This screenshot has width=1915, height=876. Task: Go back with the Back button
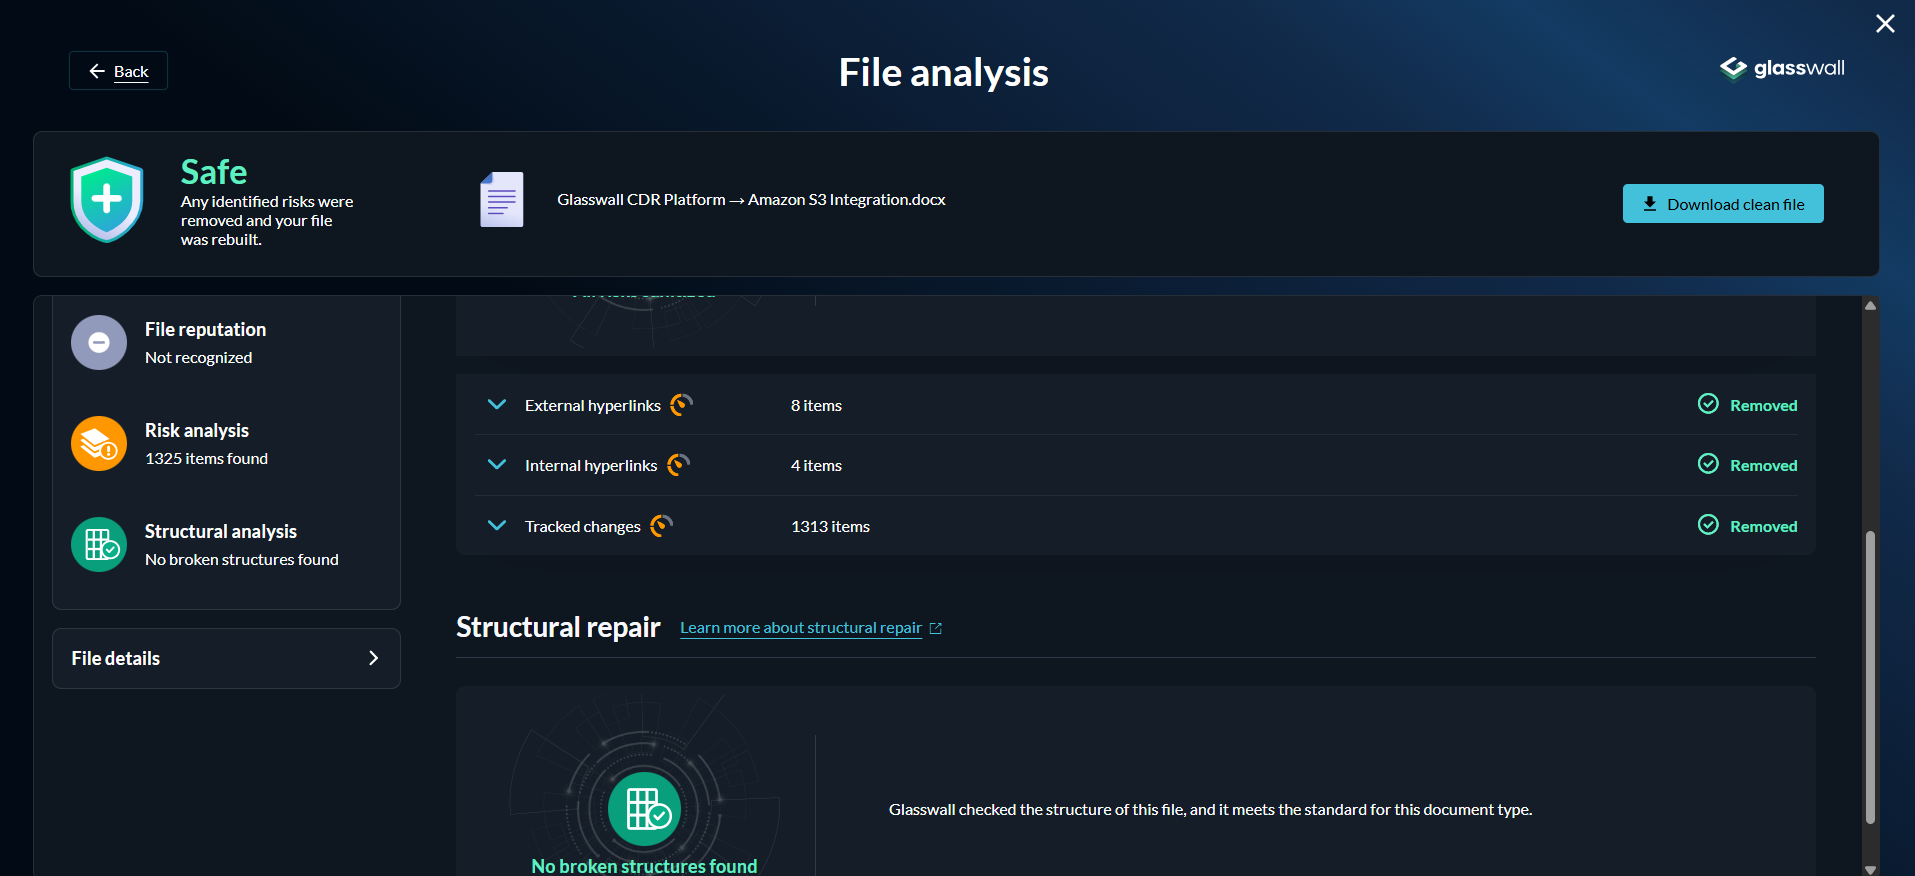coord(118,71)
